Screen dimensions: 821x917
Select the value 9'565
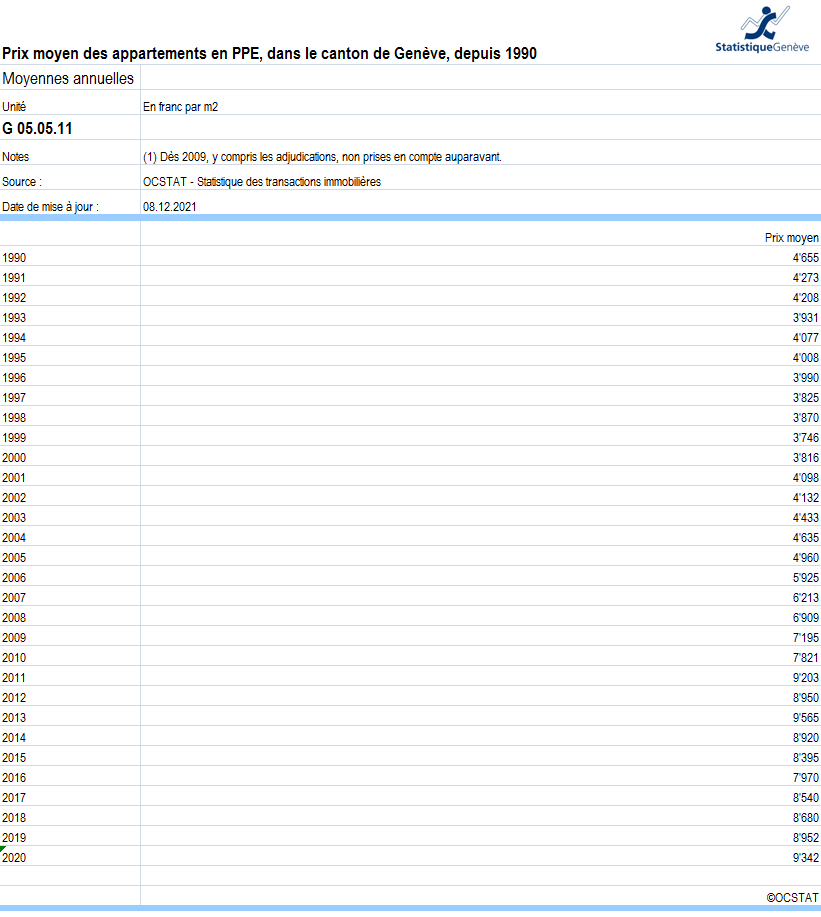pos(806,718)
